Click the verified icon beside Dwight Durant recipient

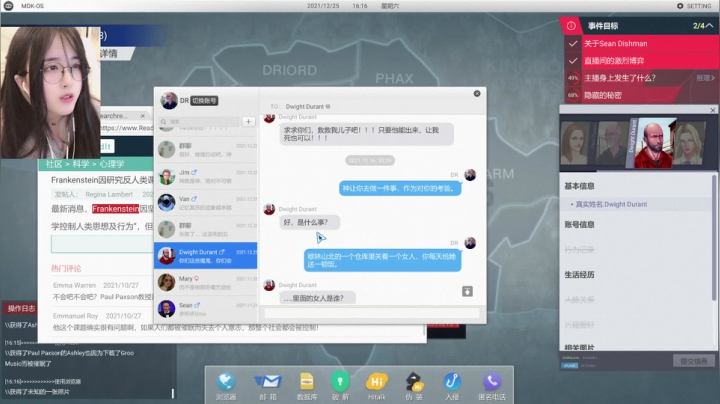[x=328, y=107]
